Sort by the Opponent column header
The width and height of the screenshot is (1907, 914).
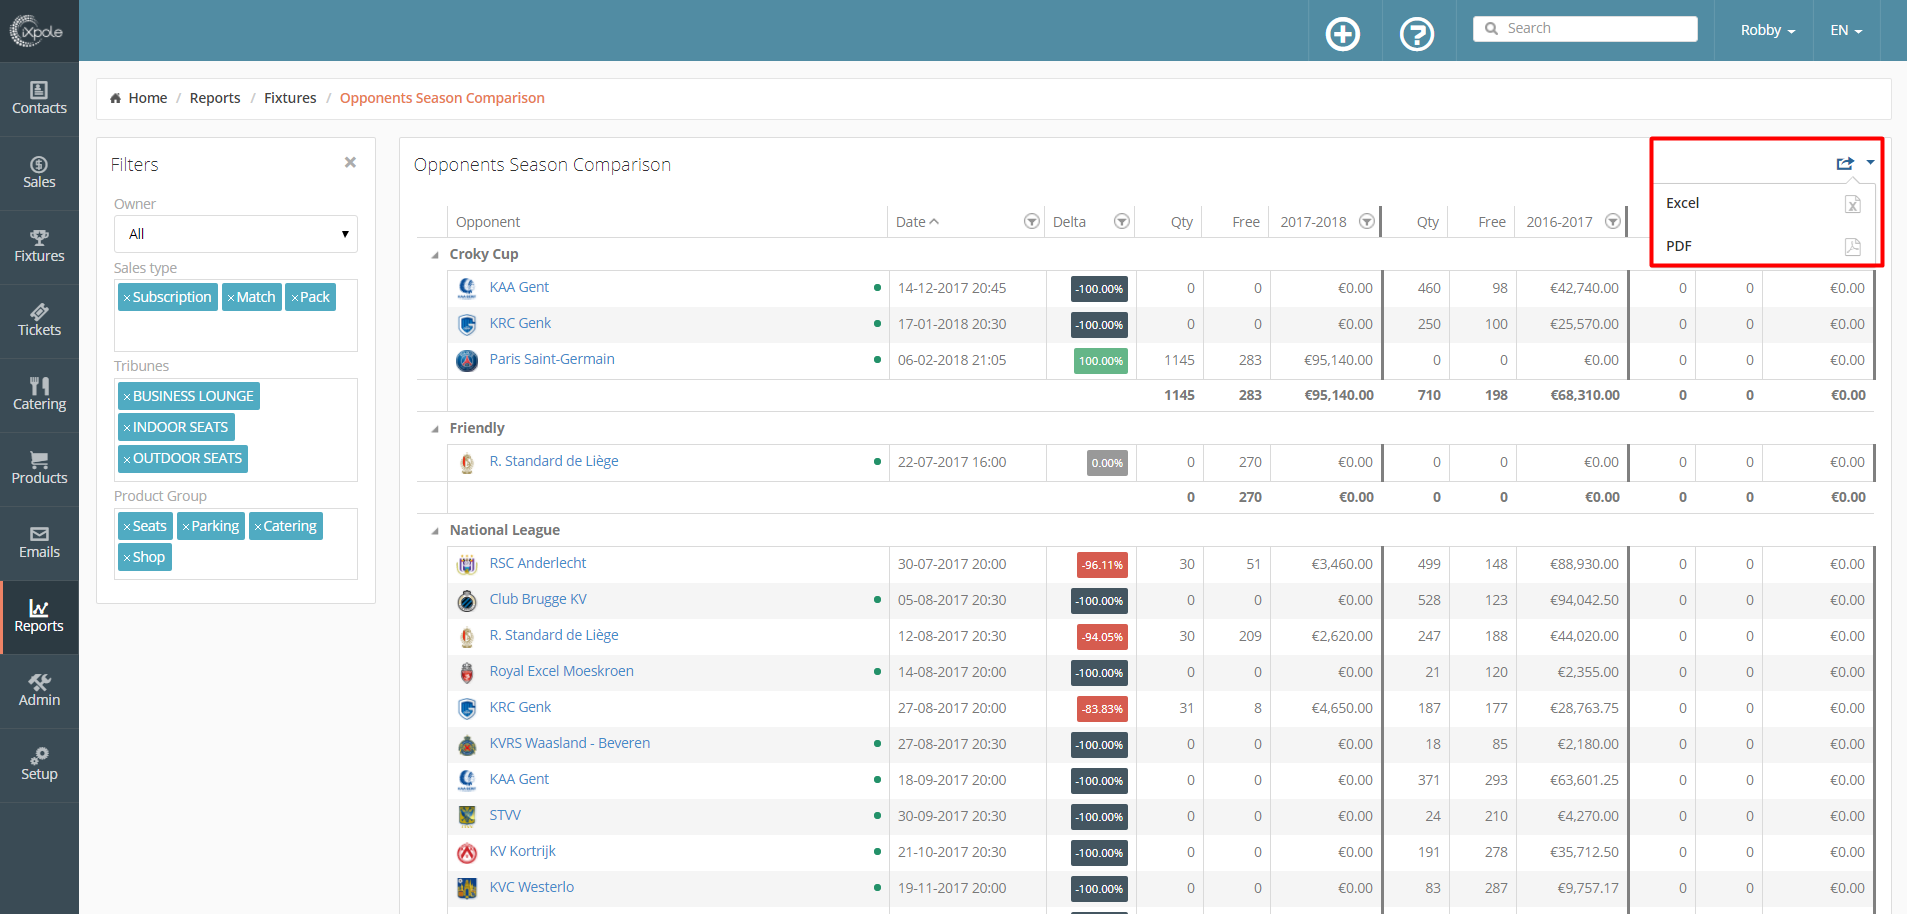coord(488,222)
